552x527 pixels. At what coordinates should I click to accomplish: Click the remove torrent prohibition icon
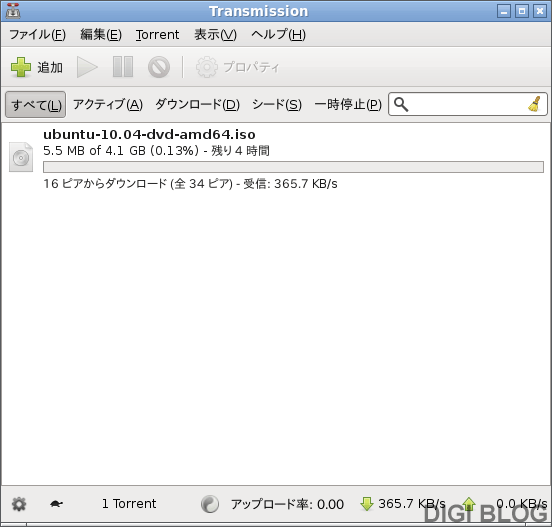[x=159, y=67]
